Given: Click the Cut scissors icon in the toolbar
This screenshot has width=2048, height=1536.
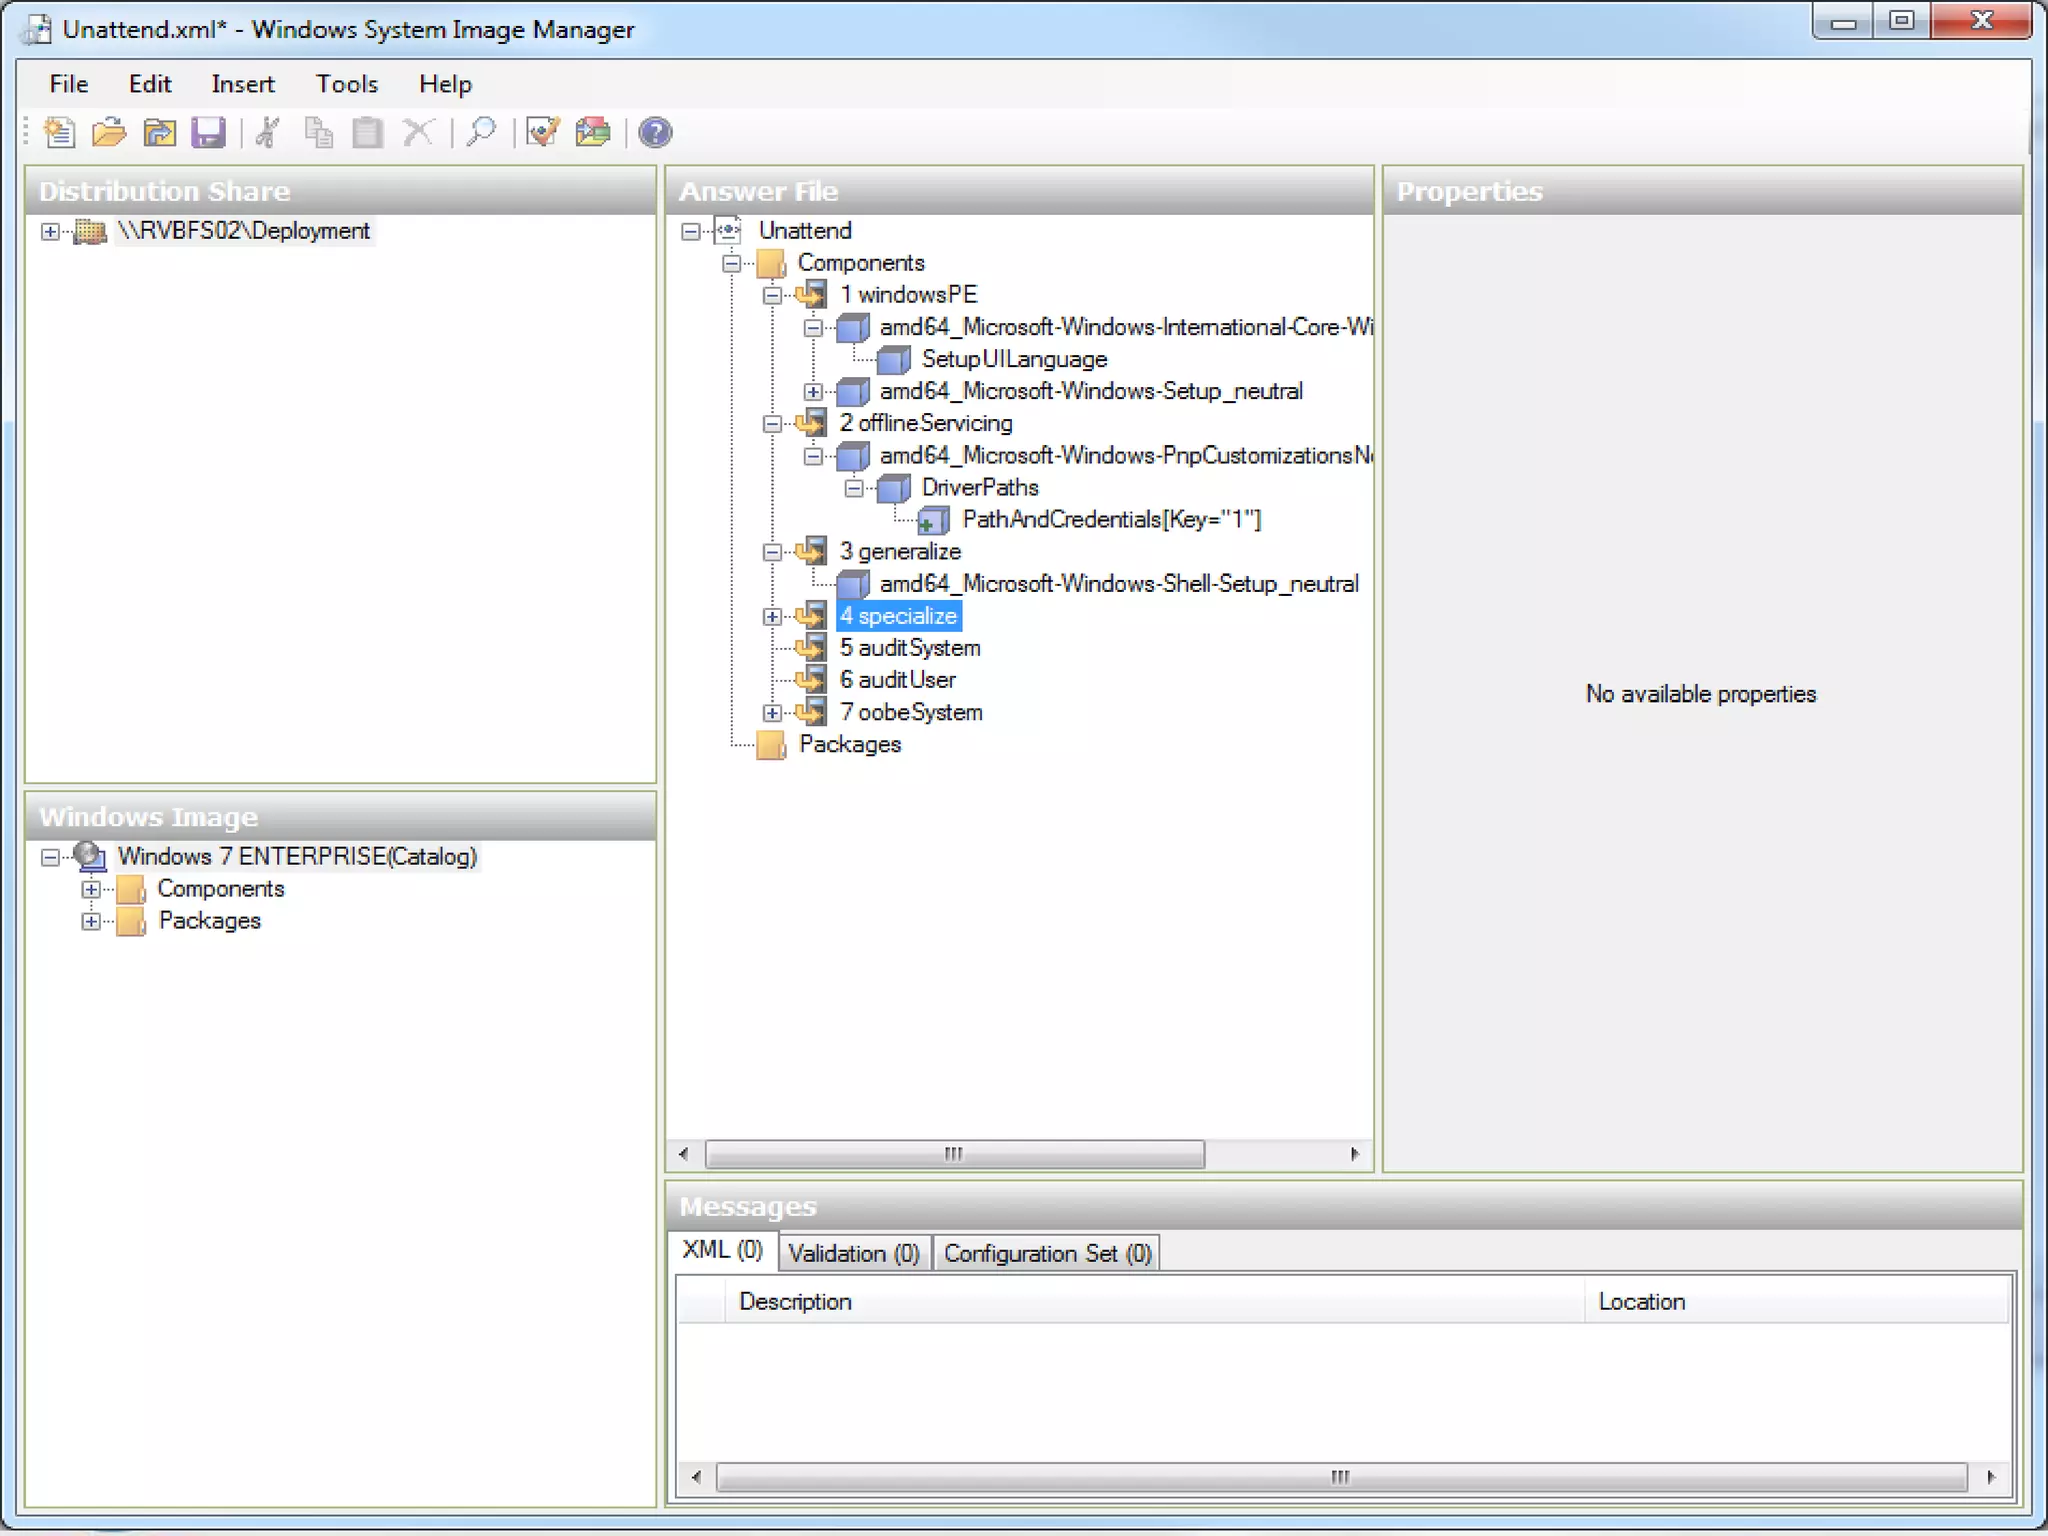Looking at the screenshot, I should click(266, 132).
